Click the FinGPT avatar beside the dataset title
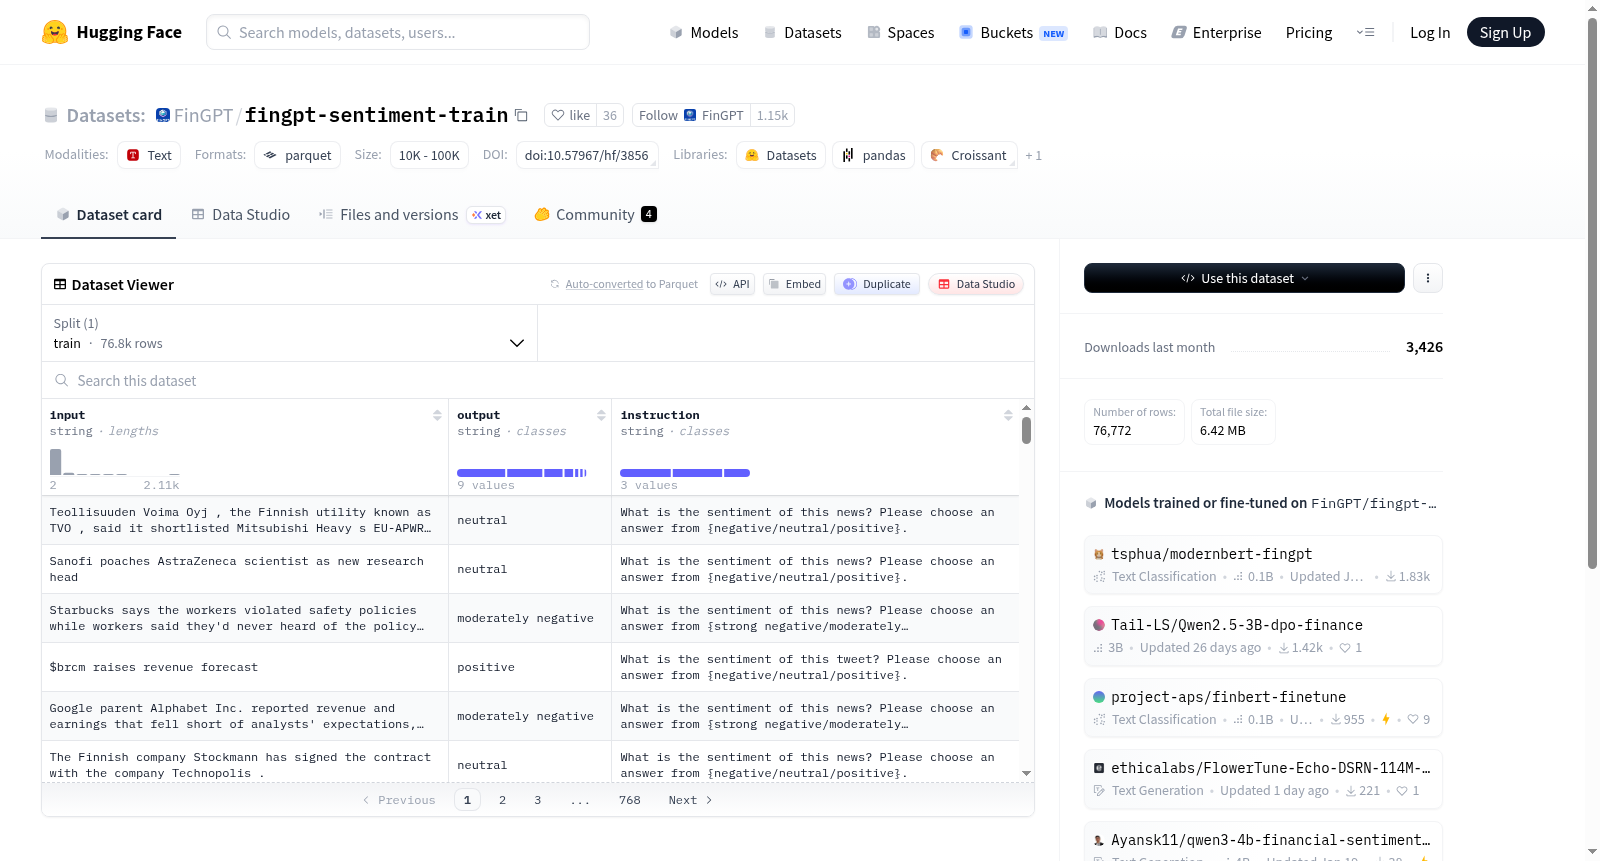 pos(163,115)
